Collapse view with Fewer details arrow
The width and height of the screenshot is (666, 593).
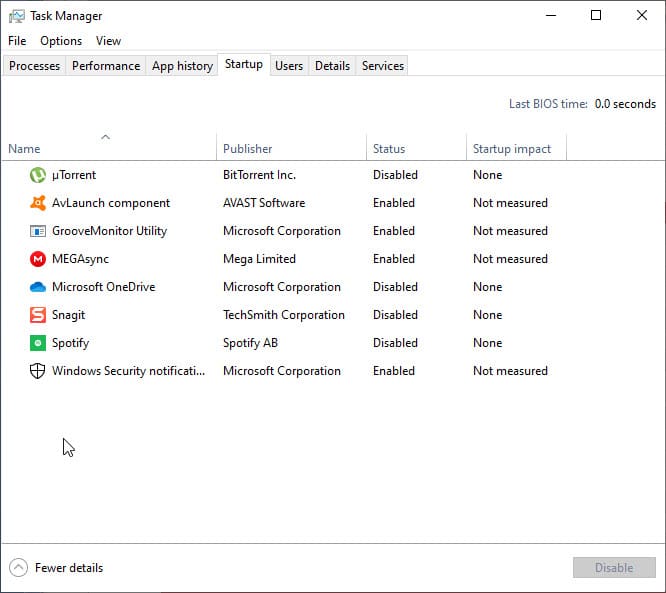pyautogui.click(x=18, y=568)
